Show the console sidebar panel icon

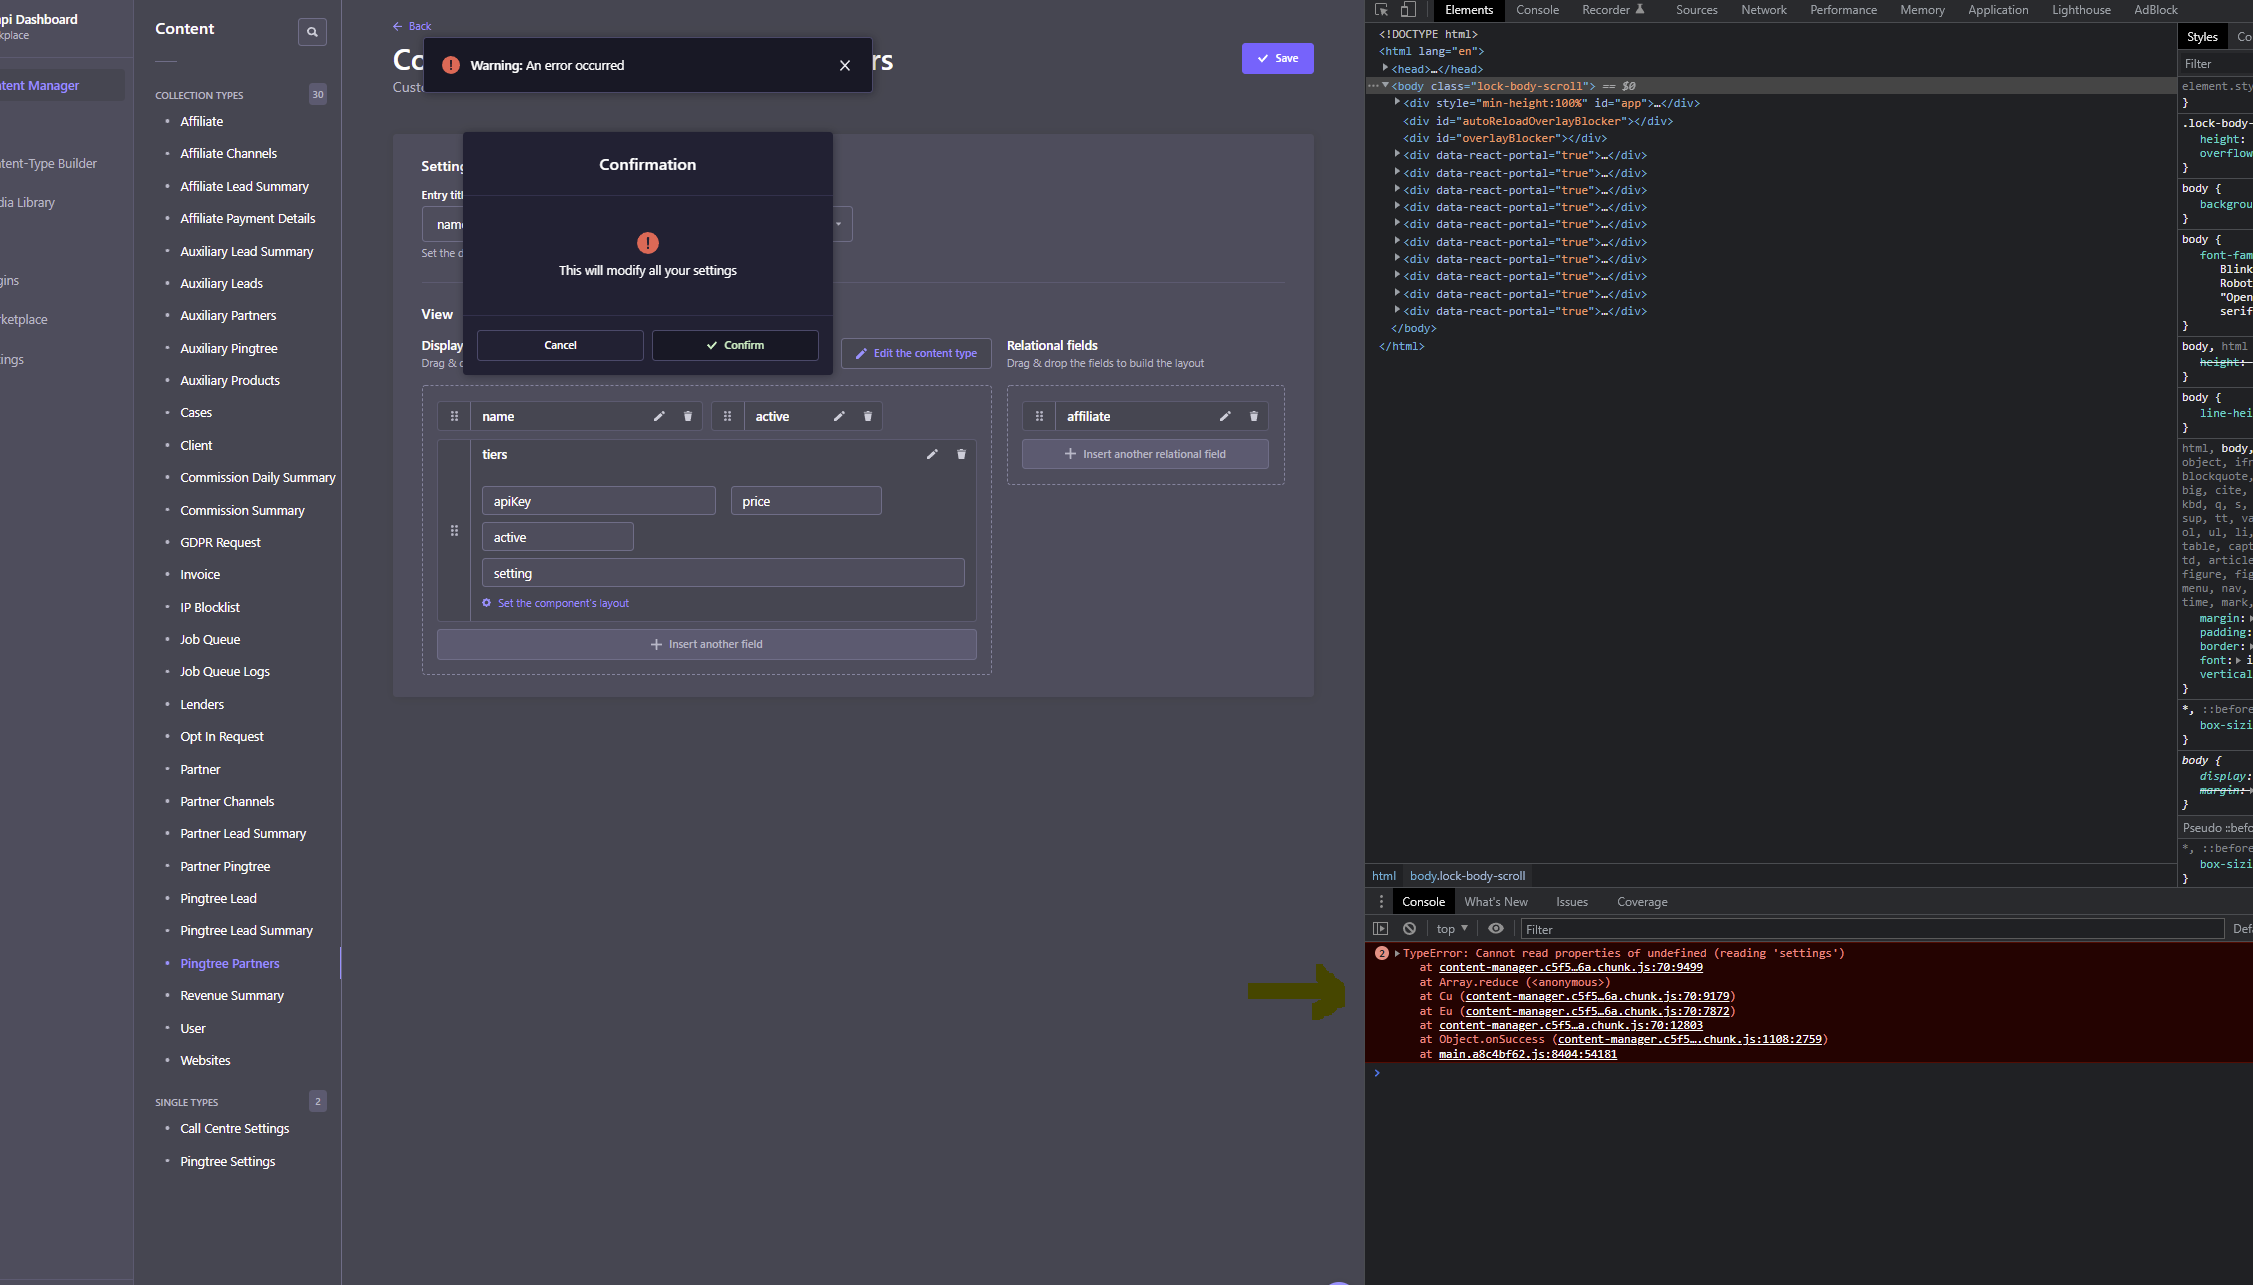coord(1380,929)
